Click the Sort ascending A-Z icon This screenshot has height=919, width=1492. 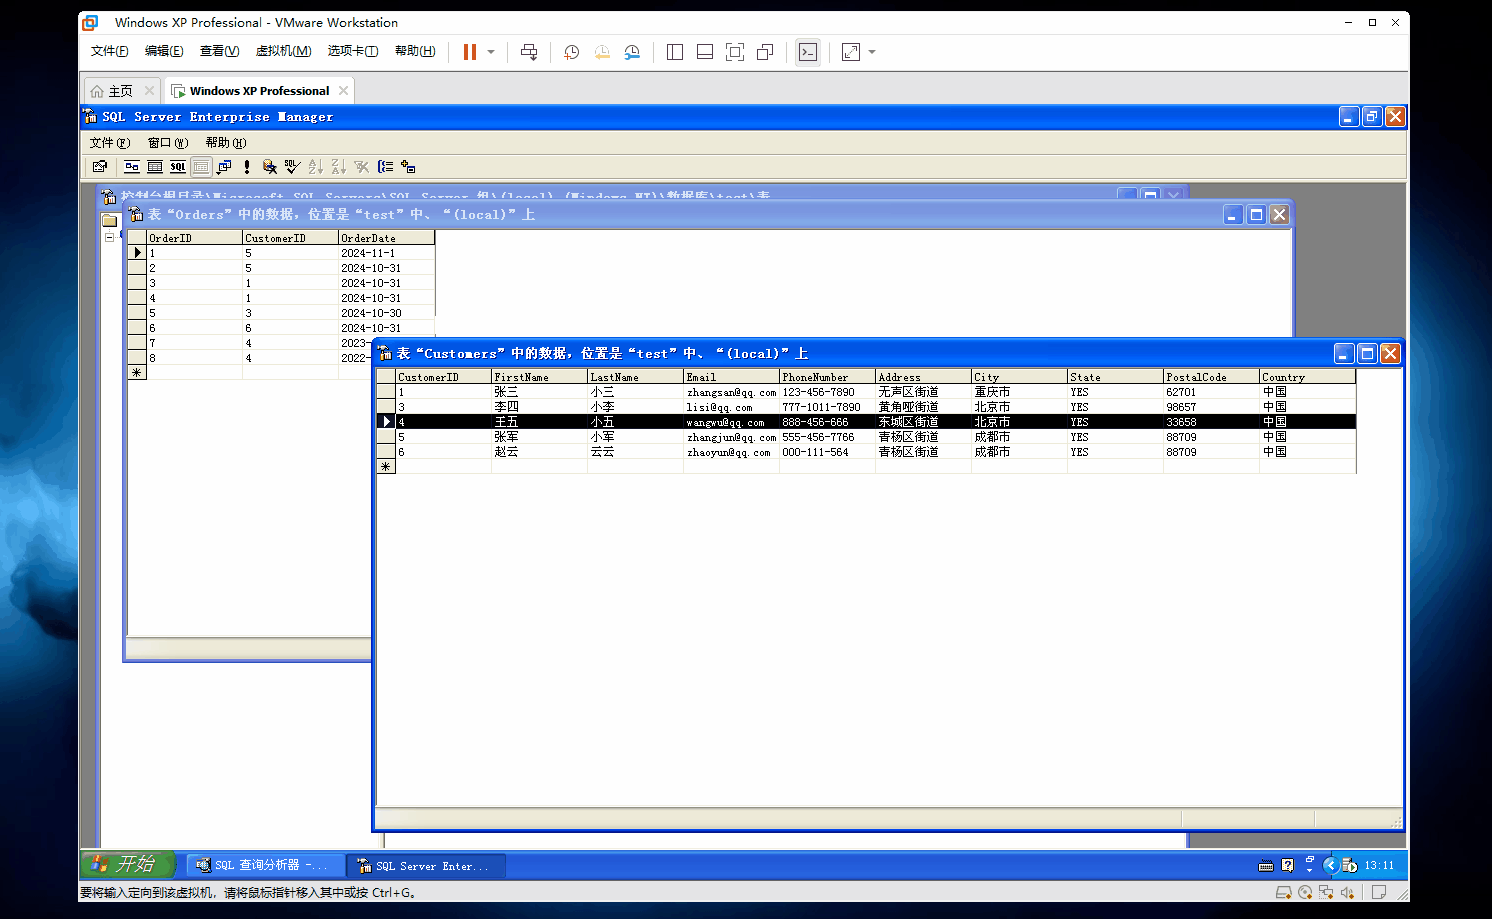[315, 167]
